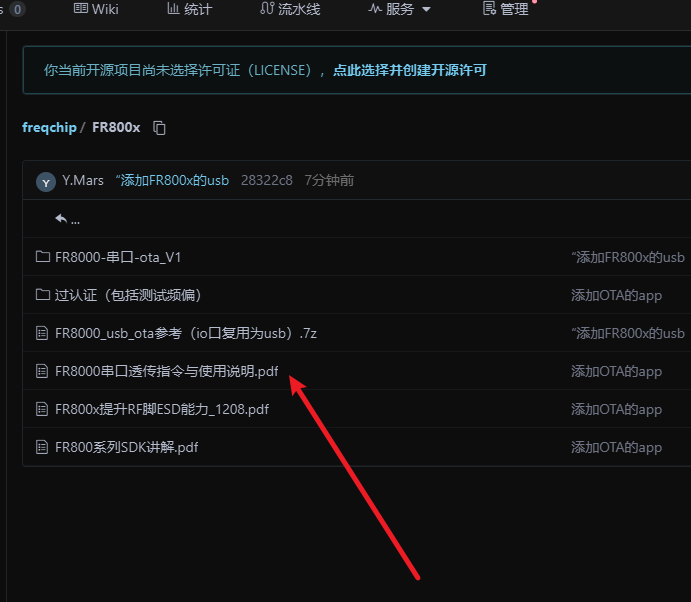
Task: Click file icon of FR8000_usb_ota参考 .7z
Action: 42,333
